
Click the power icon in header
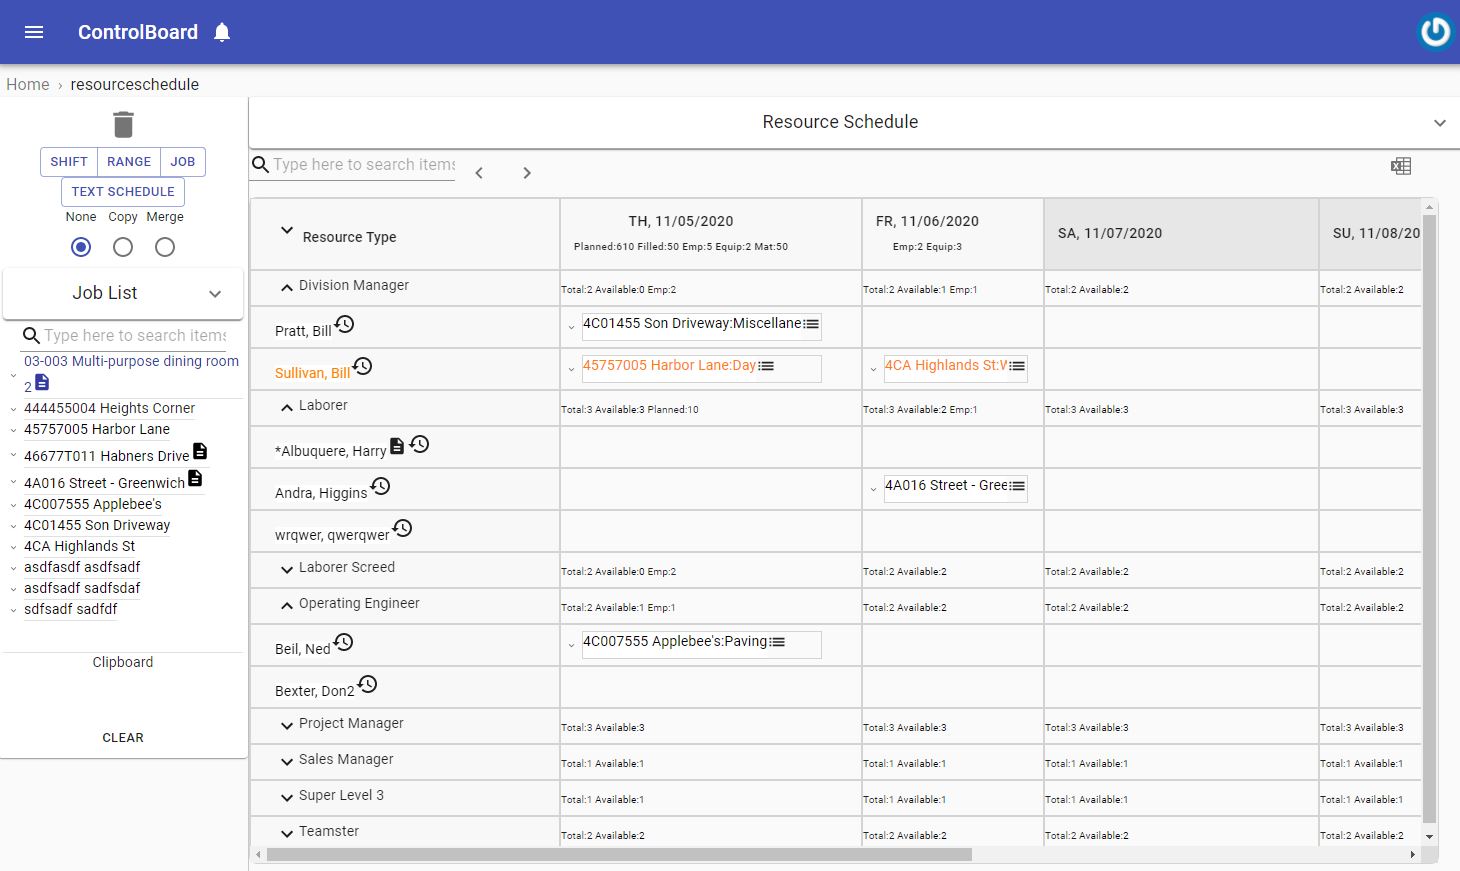[x=1434, y=32]
